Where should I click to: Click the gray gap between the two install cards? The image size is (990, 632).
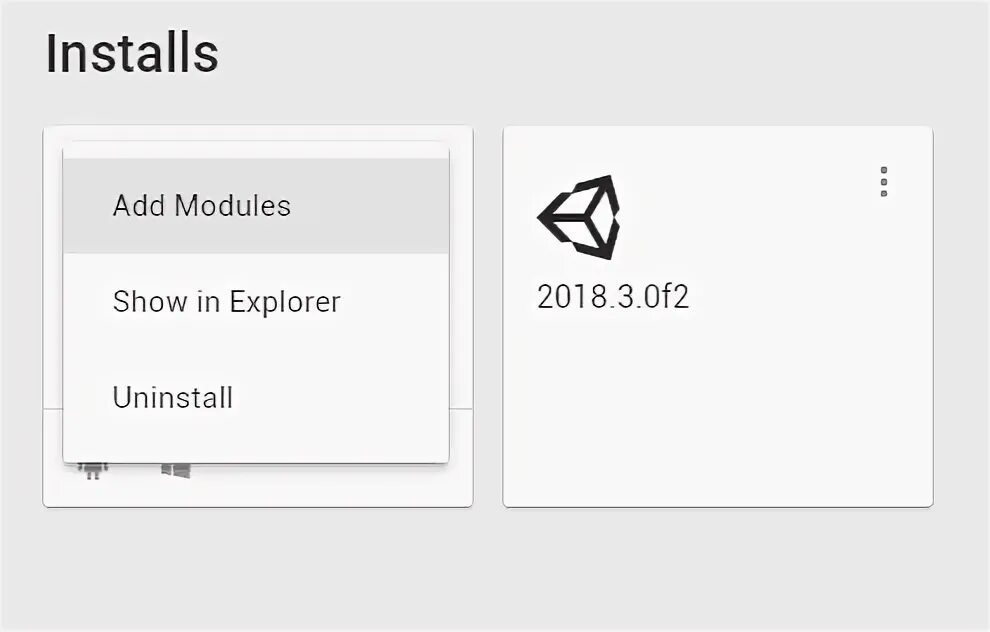point(488,320)
